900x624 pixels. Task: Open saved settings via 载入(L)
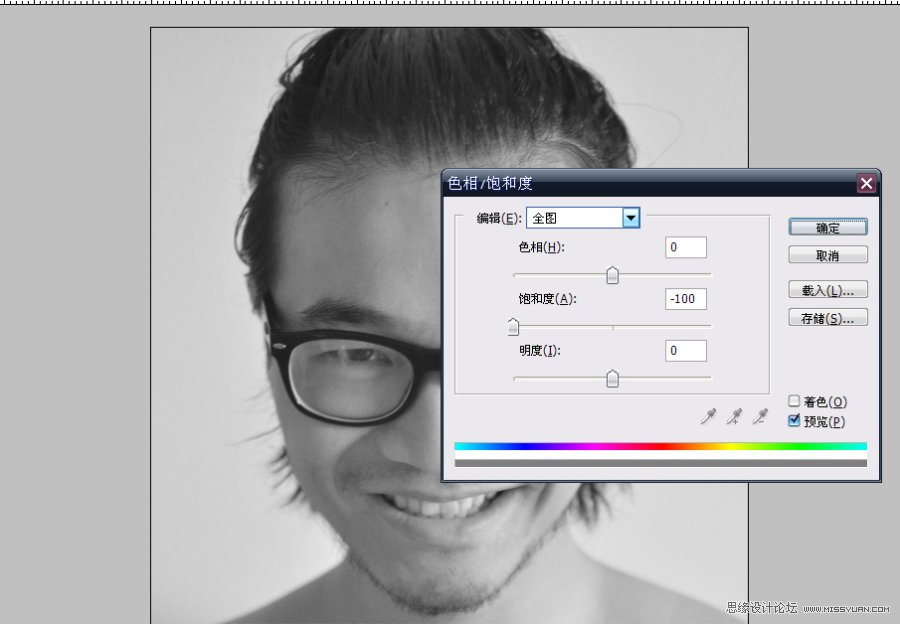tap(828, 289)
